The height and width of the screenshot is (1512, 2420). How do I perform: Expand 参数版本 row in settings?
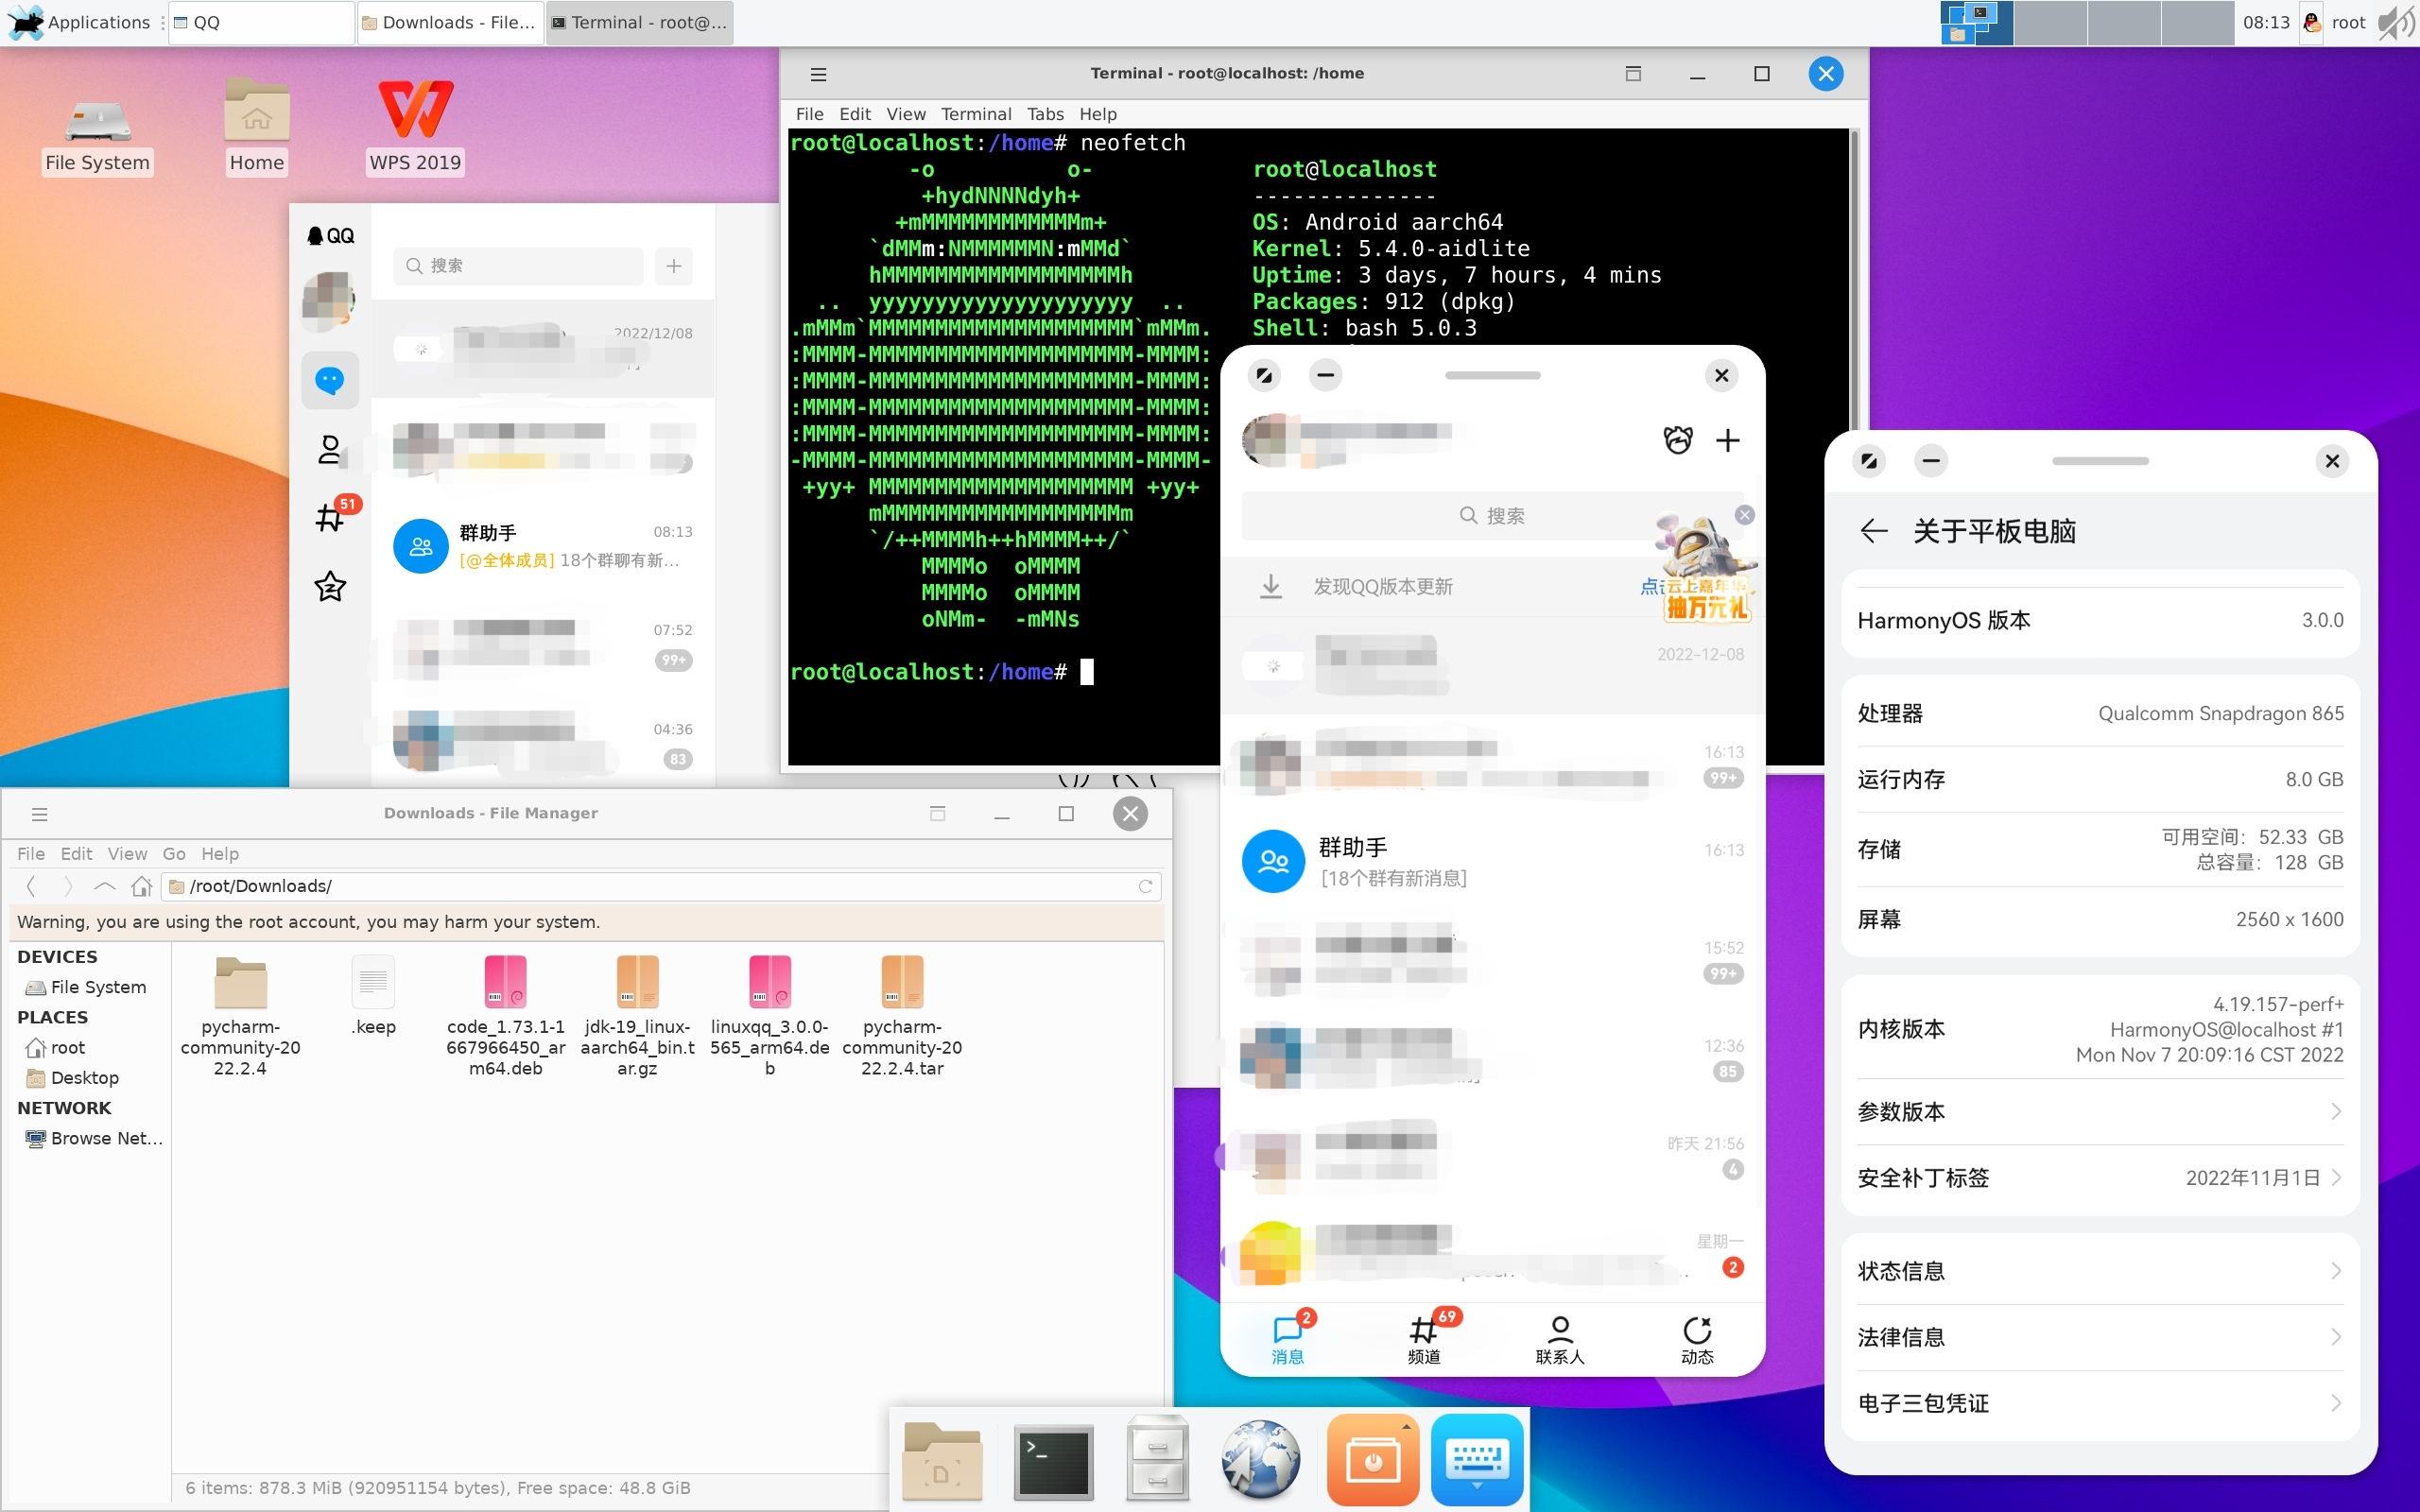2100,1112
